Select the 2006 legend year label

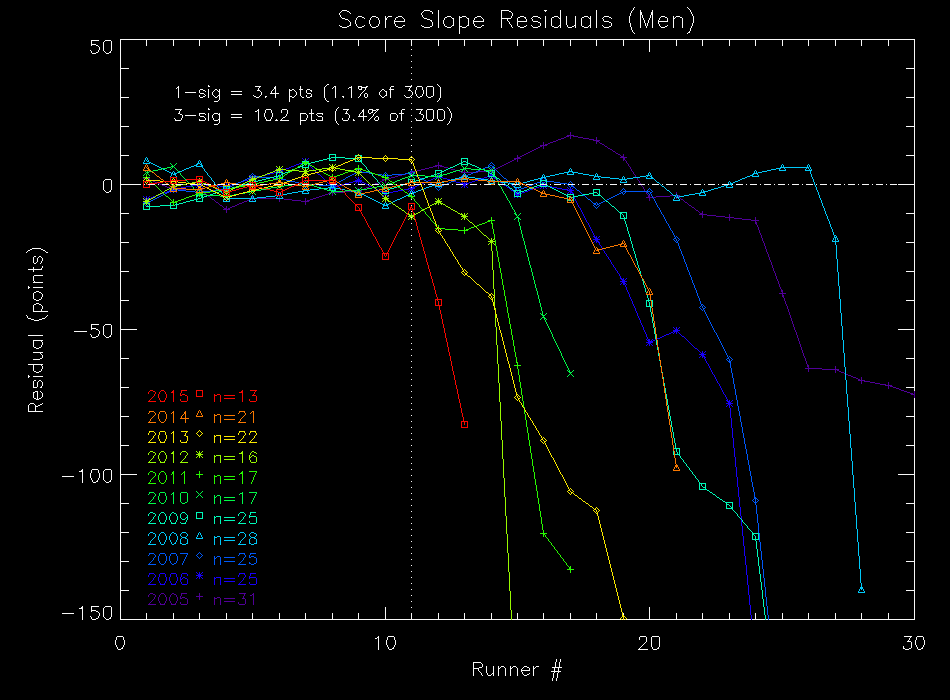coord(168,580)
